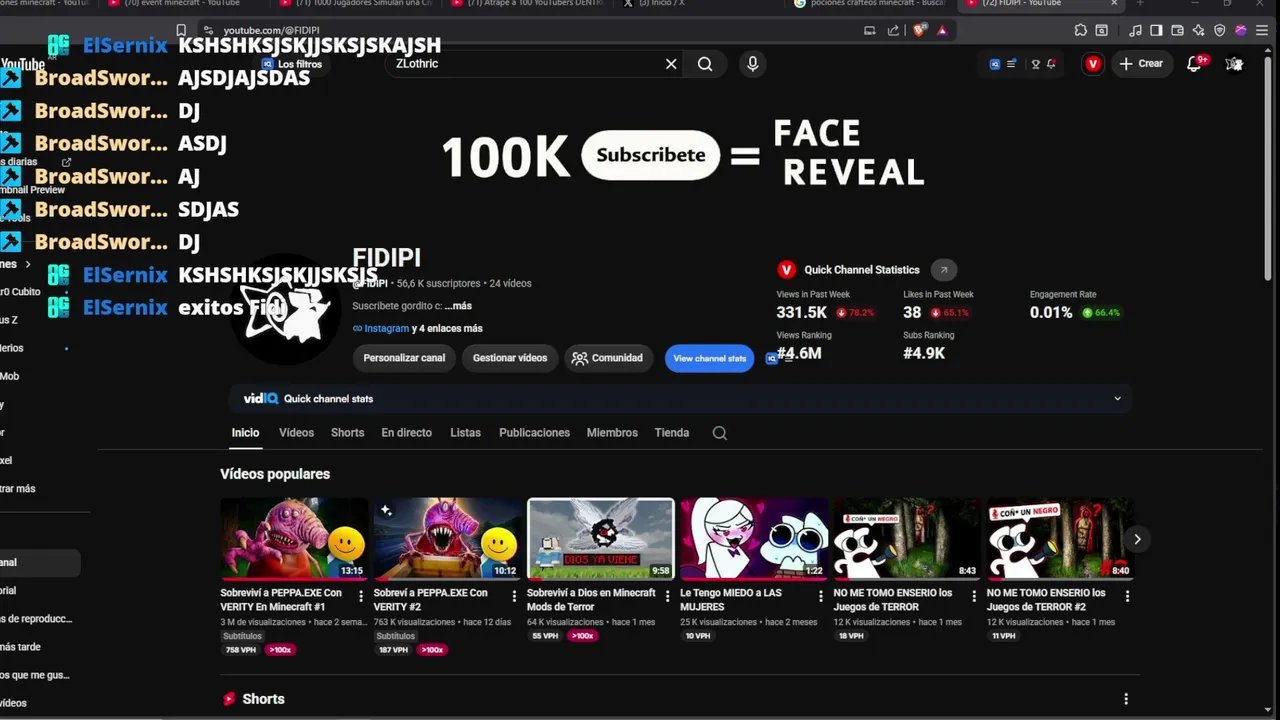Open the Miembros tab

(612, 433)
